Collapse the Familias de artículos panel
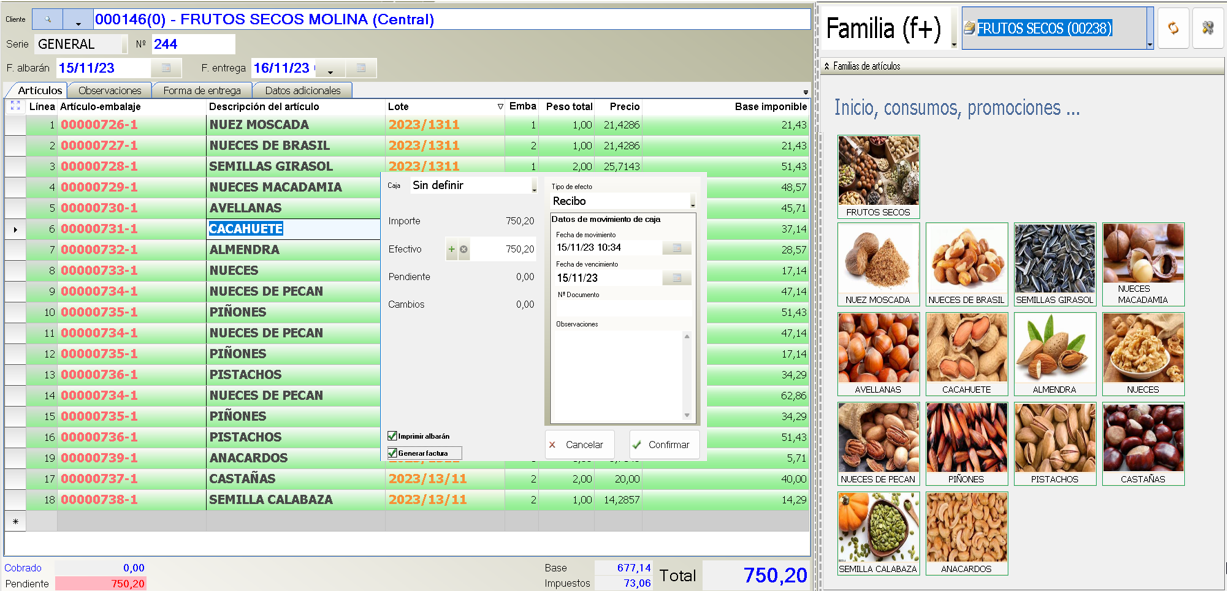The image size is (1227, 591). [827, 66]
